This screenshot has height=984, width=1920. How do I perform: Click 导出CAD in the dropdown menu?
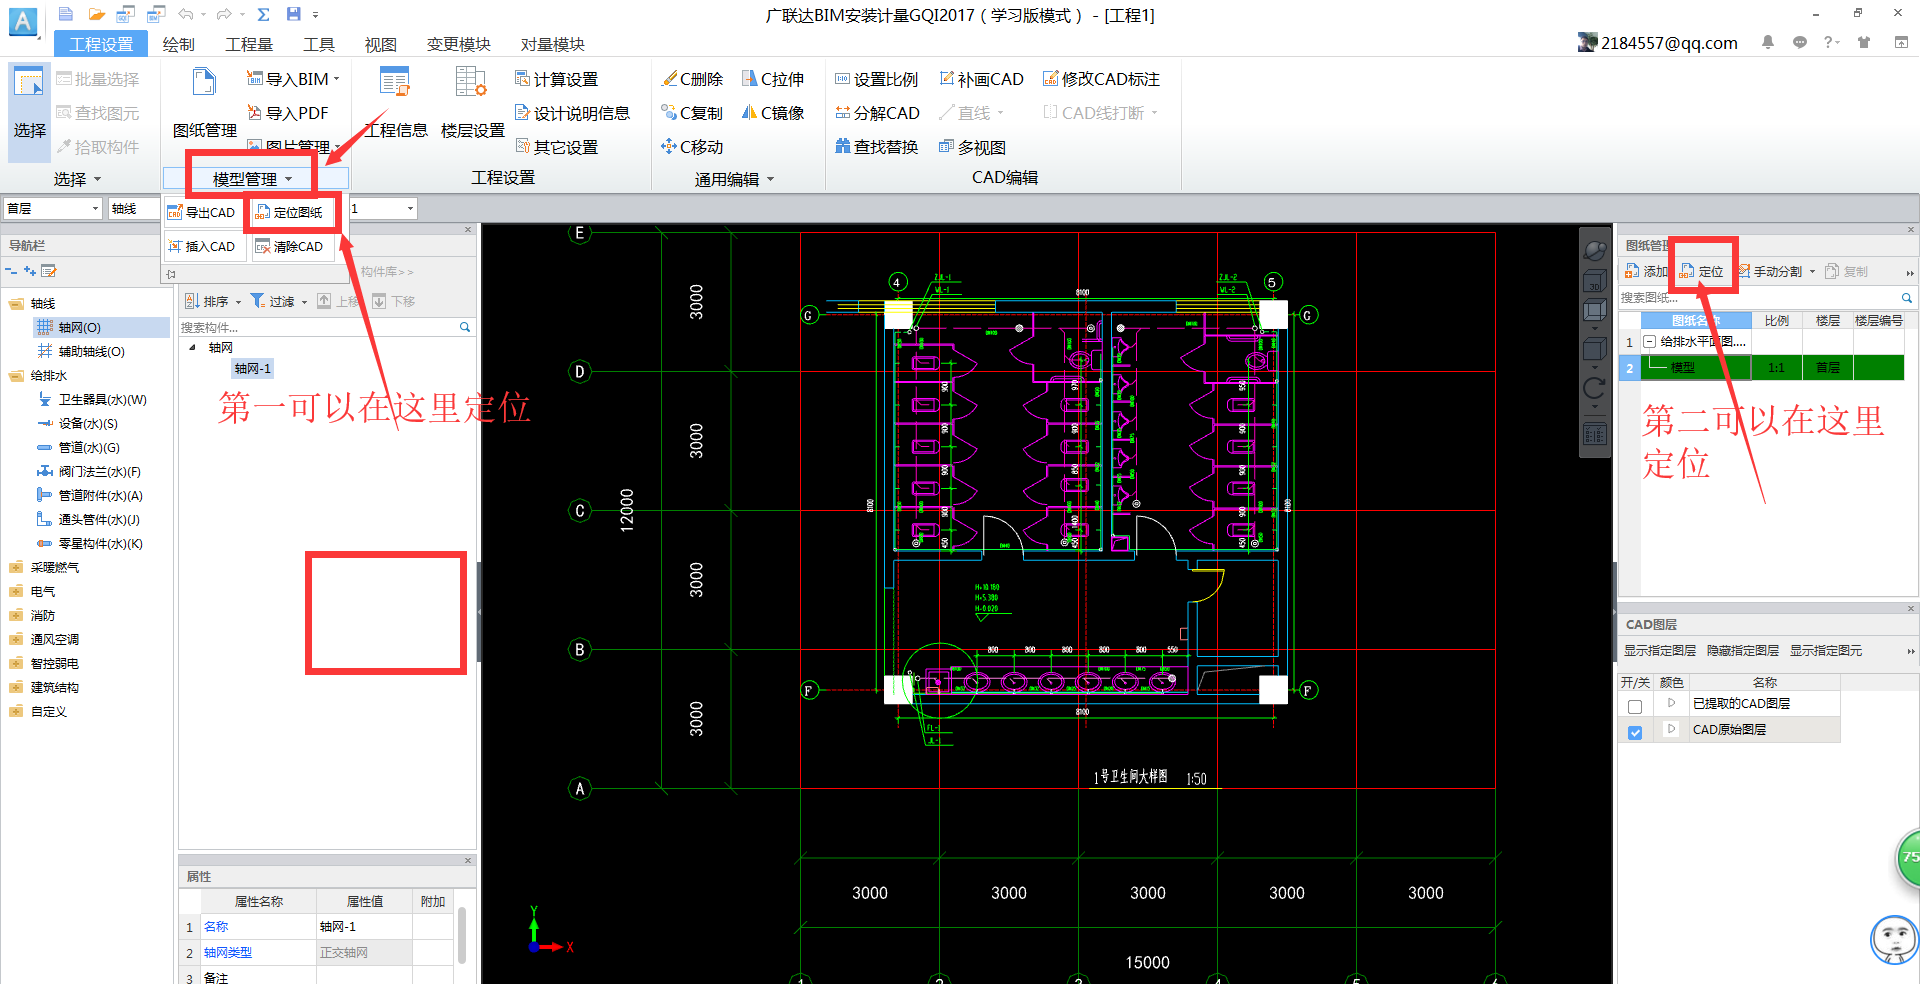coord(201,212)
